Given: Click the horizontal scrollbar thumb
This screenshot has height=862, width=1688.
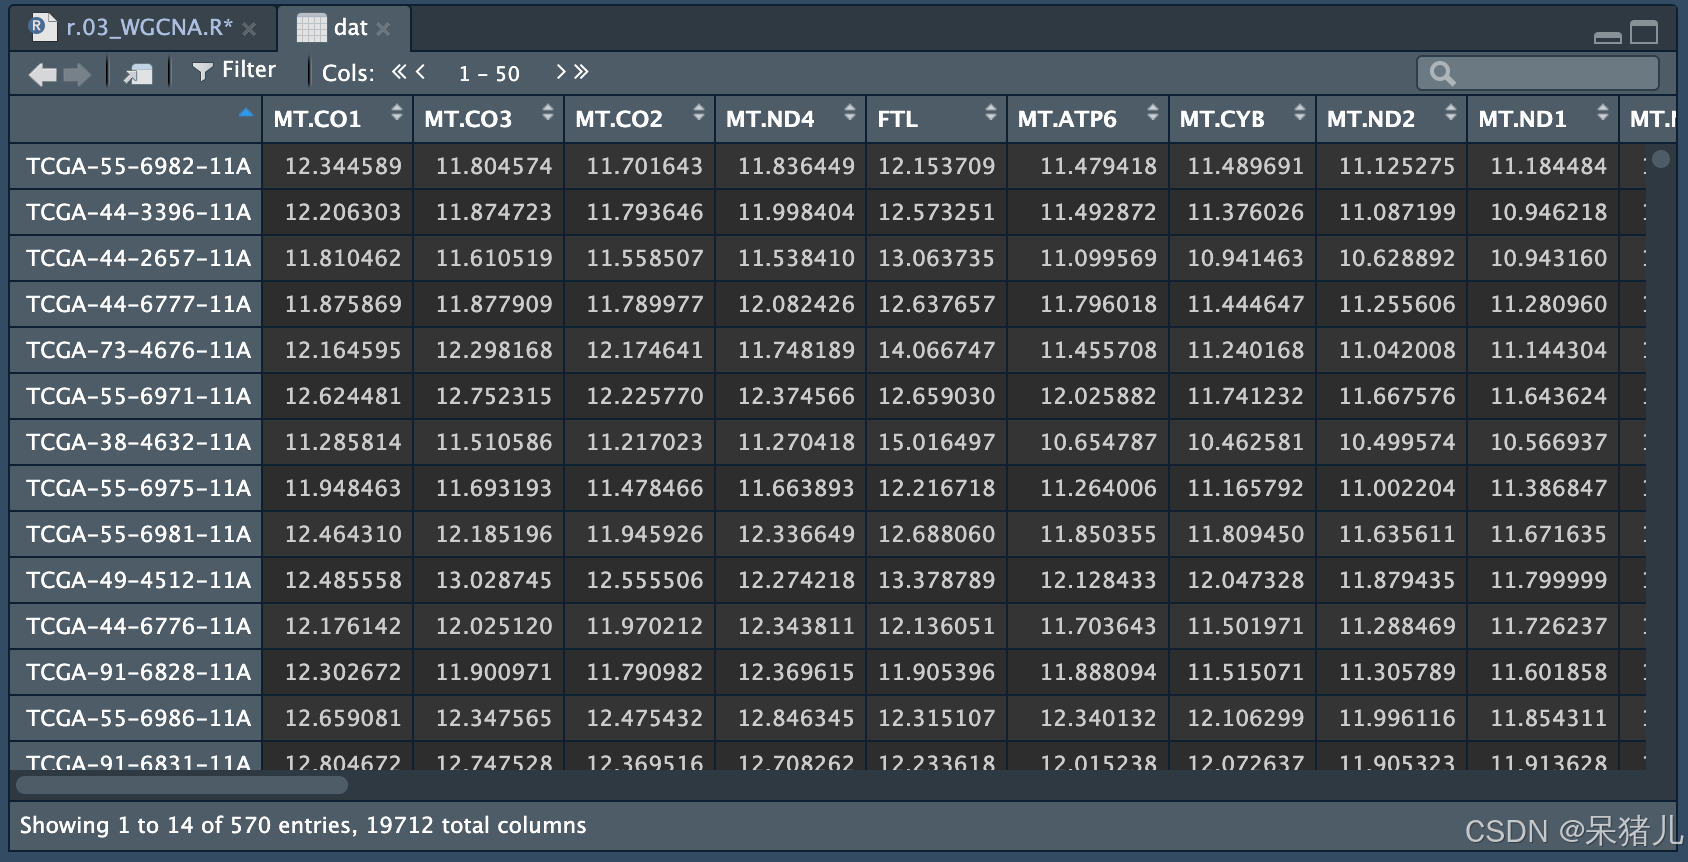Looking at the screenshot, I should click(184, 785).
